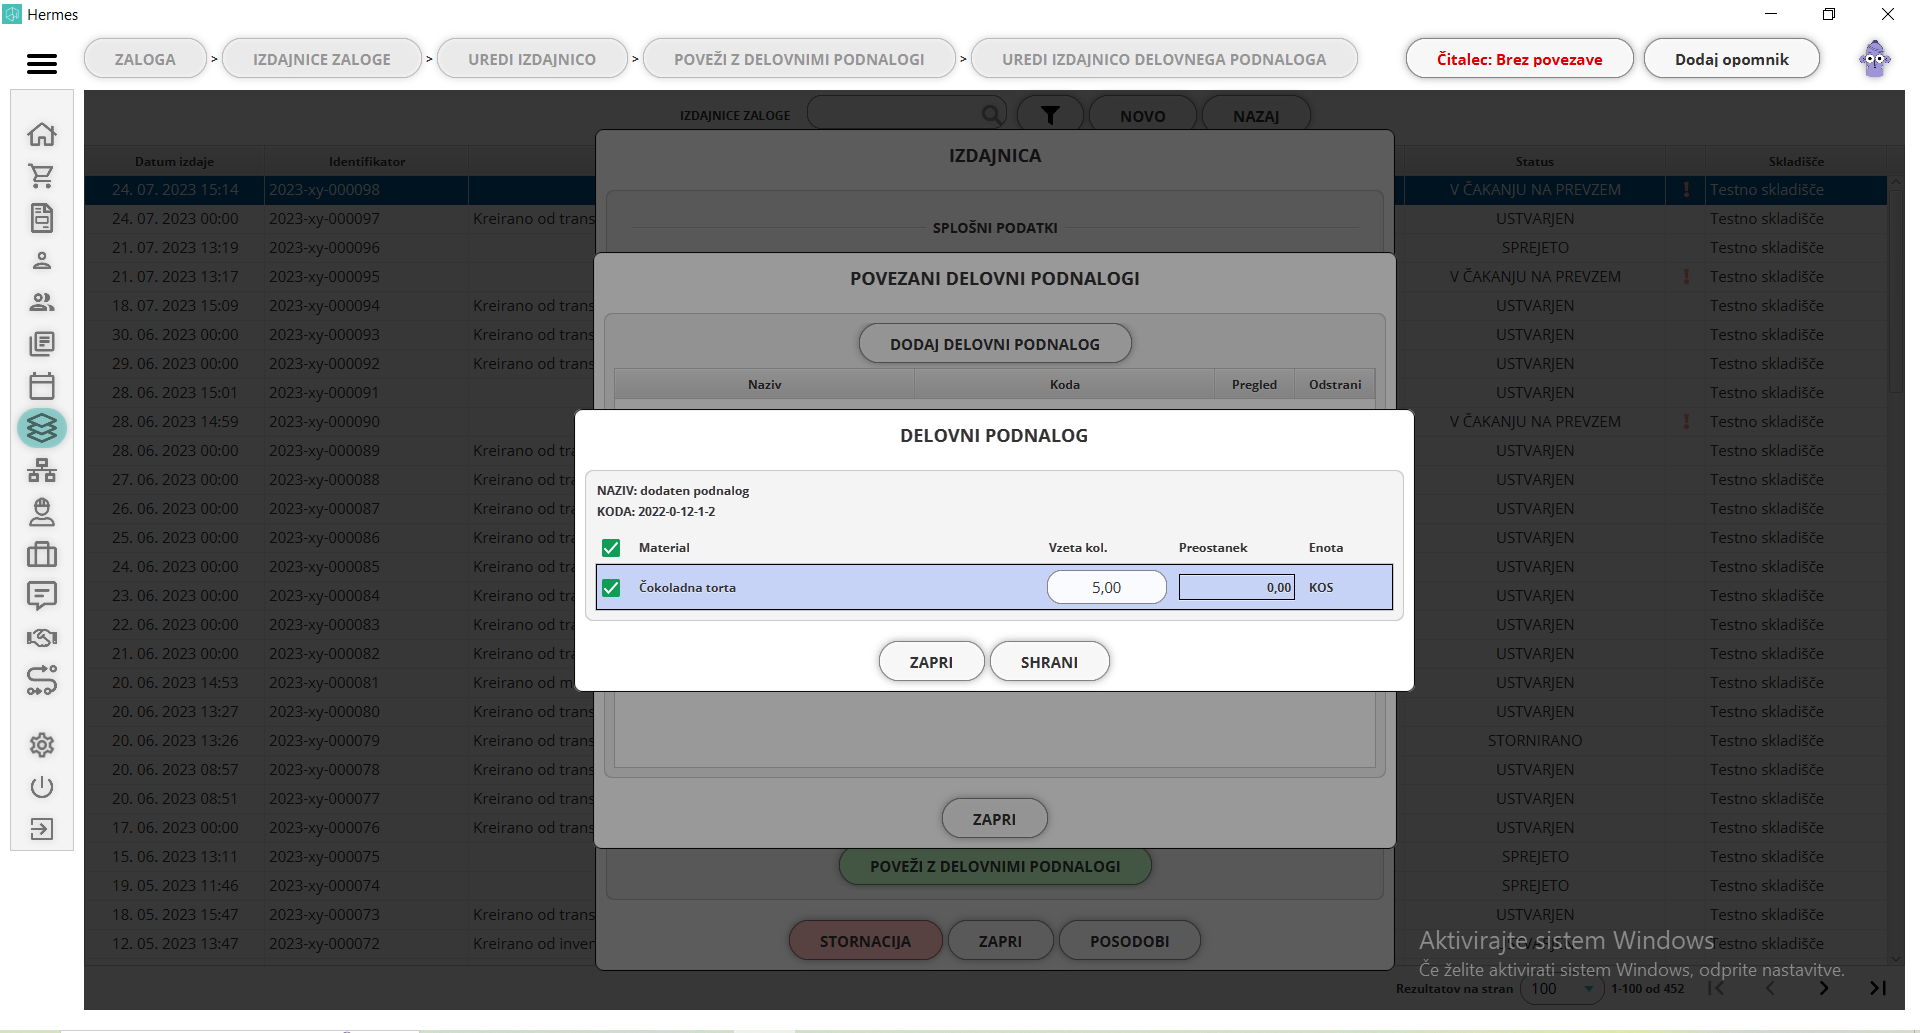Open the route path sidebar icon
Image resolution: width=1920 pixels, height=1033 pixels.
click(x=42, y=681)
